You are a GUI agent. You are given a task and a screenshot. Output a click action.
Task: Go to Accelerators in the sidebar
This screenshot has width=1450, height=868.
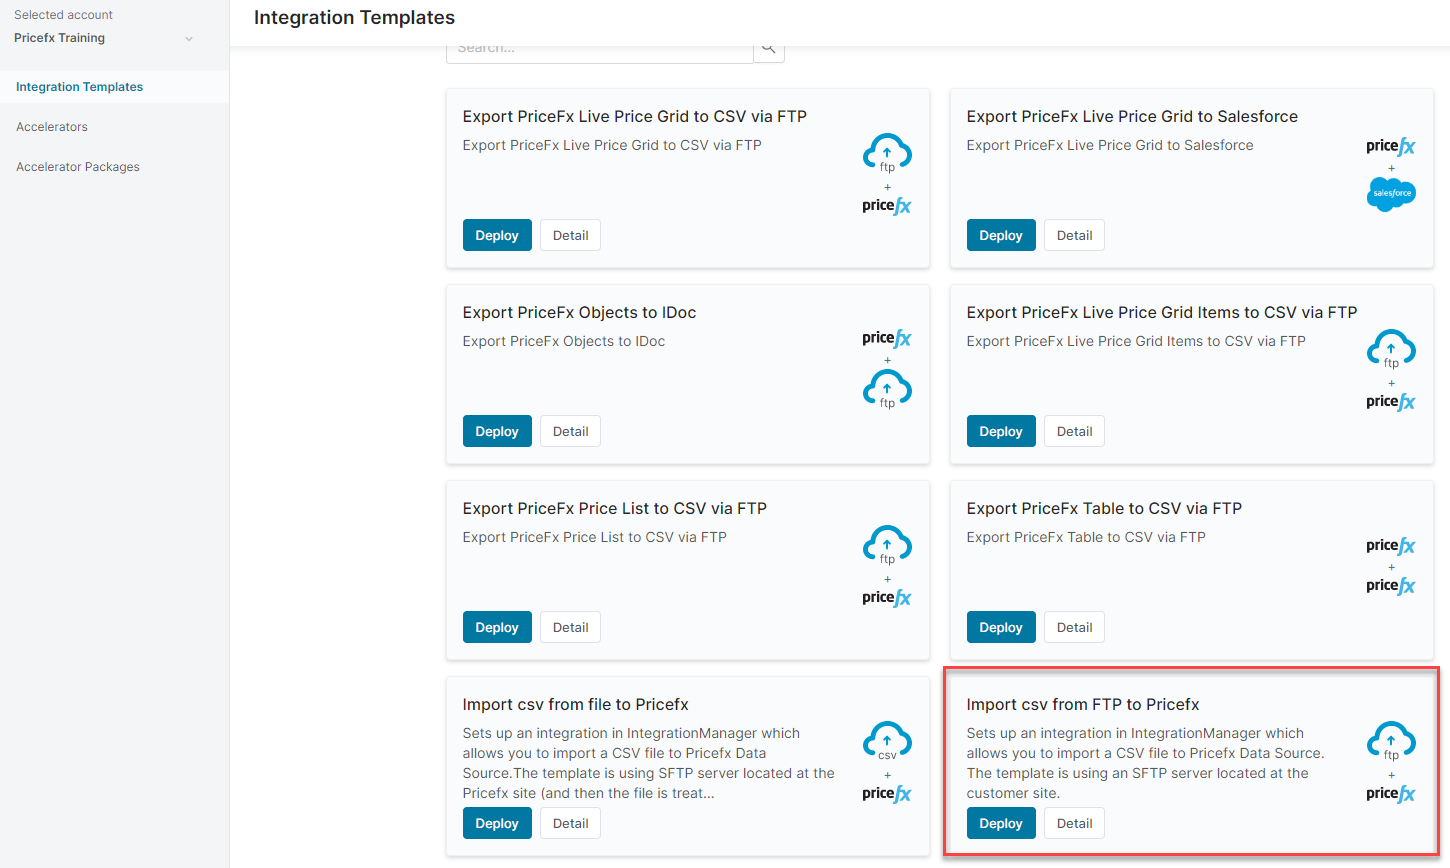(52, 127)
